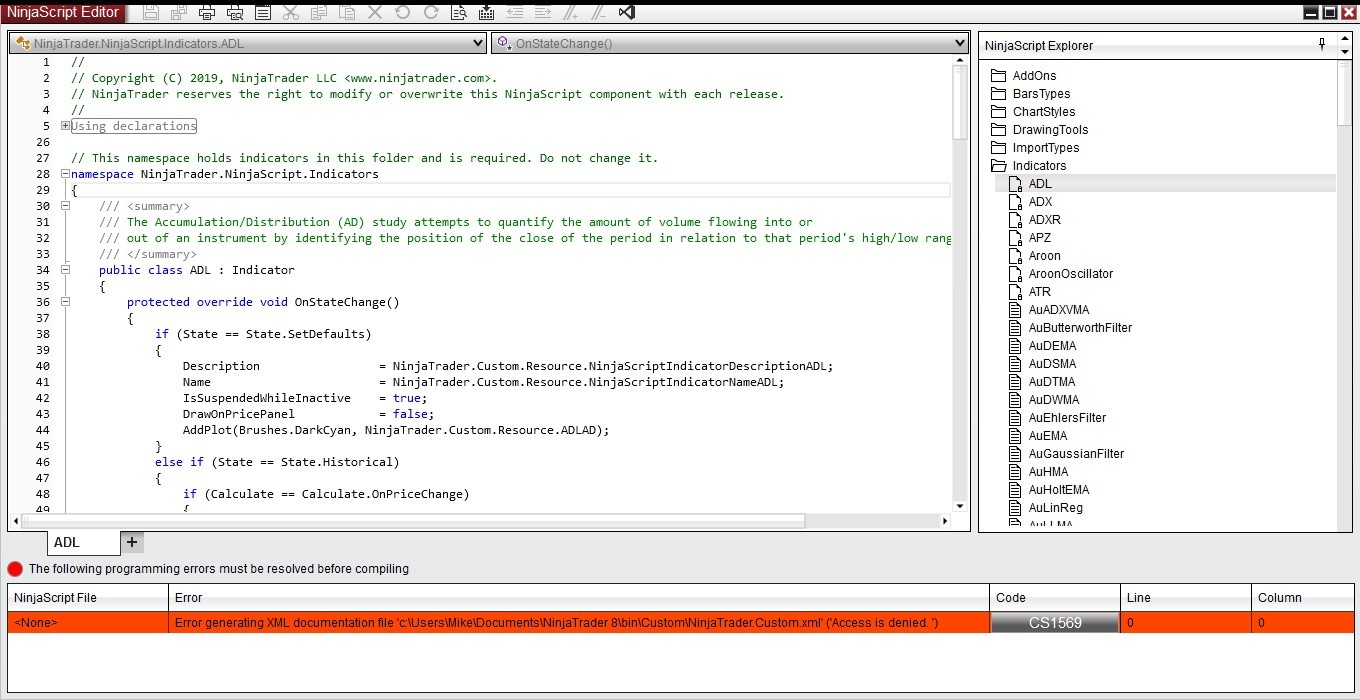Screen dimensions: 1360x700
Task: Select the AuADXVMA indicator file
Action: tap(1048, 310)
